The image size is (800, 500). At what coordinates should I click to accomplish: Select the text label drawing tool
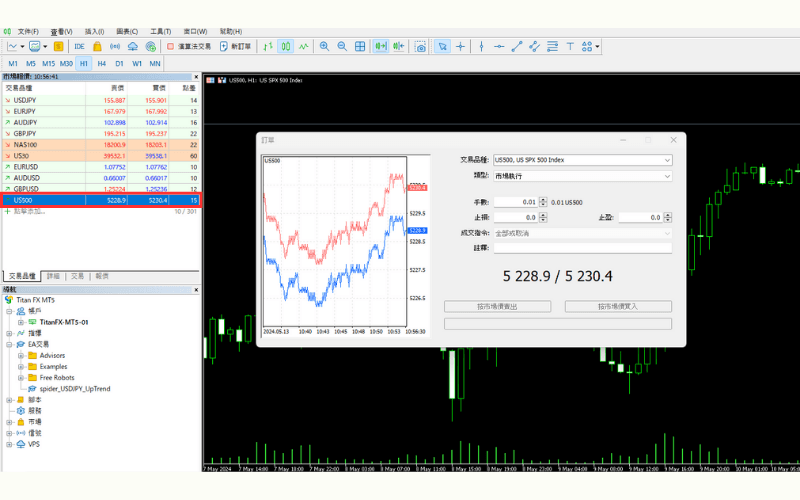570,46
